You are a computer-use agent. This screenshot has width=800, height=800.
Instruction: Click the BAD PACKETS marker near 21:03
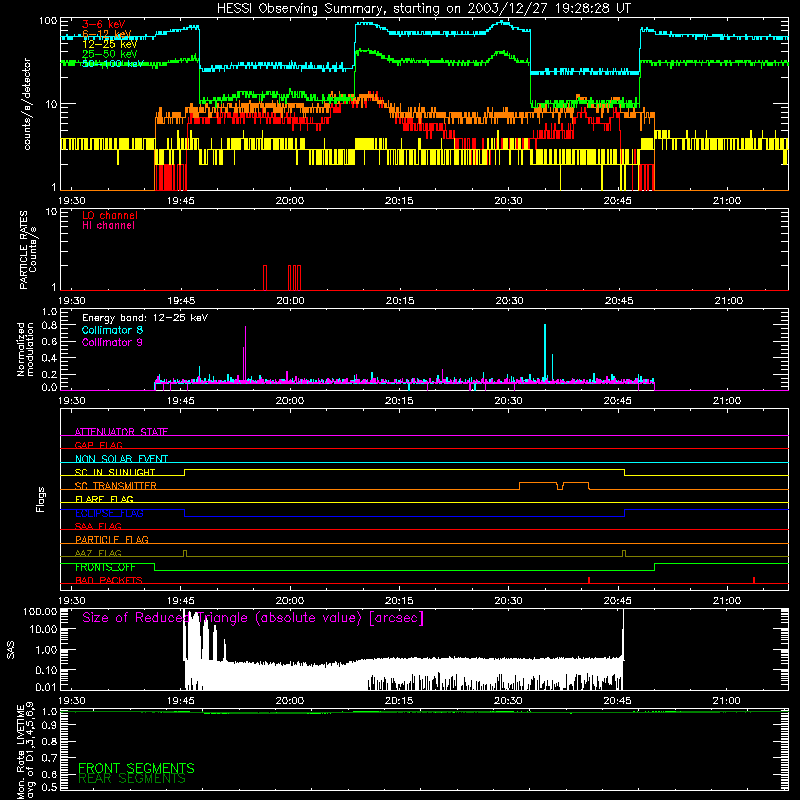pyautogui.click(x=754, y=580)
